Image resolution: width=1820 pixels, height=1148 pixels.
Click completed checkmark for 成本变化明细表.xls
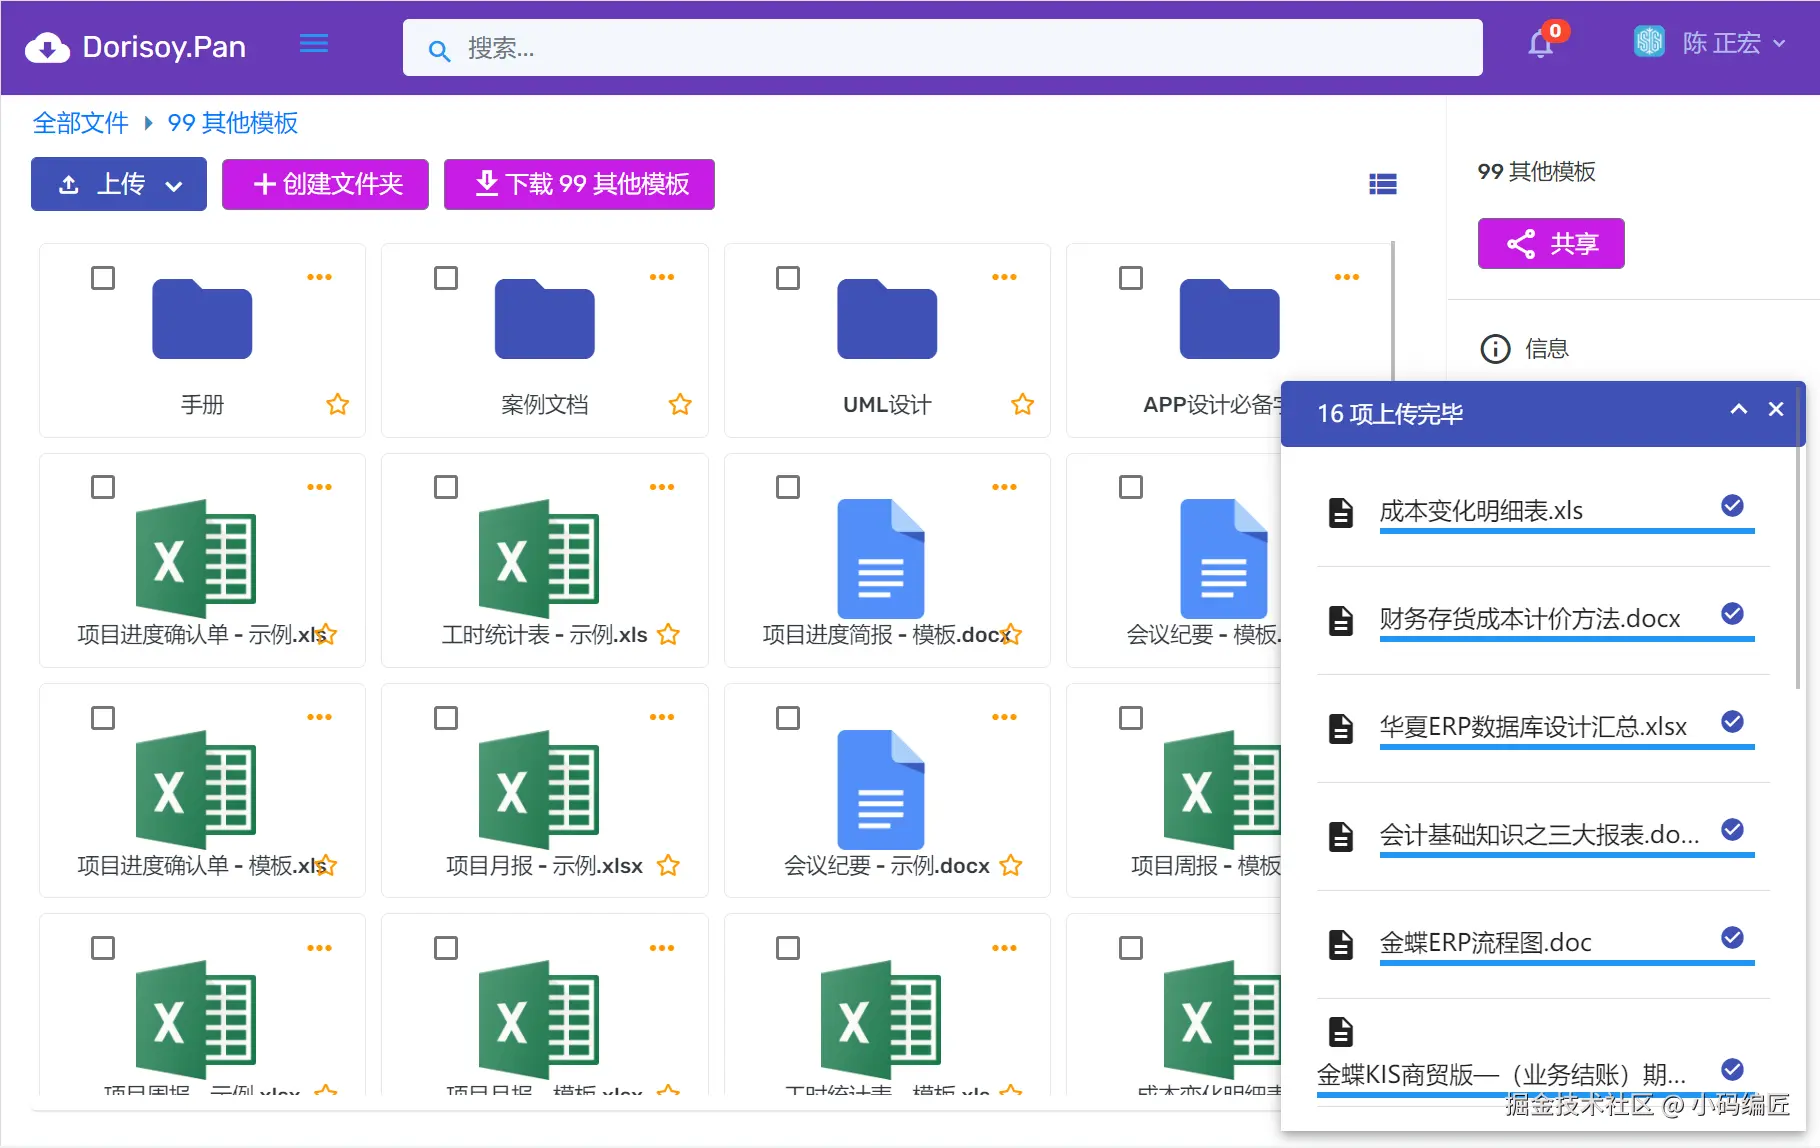click(1733, 506)
